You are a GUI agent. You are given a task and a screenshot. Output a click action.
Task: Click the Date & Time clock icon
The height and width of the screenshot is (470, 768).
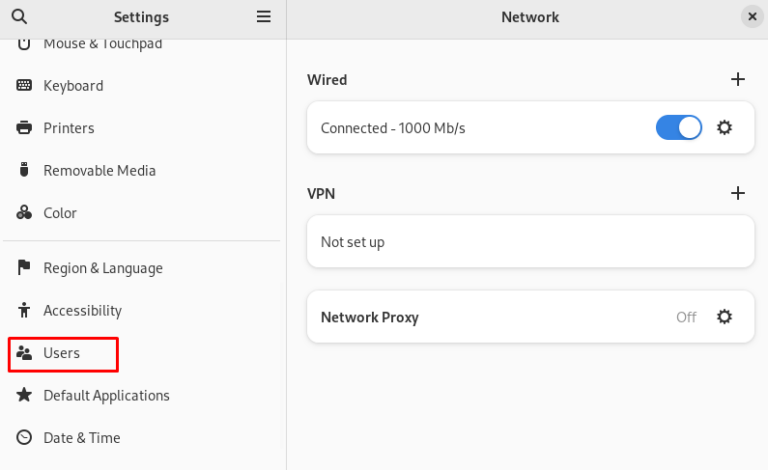[x=25, y=437]
